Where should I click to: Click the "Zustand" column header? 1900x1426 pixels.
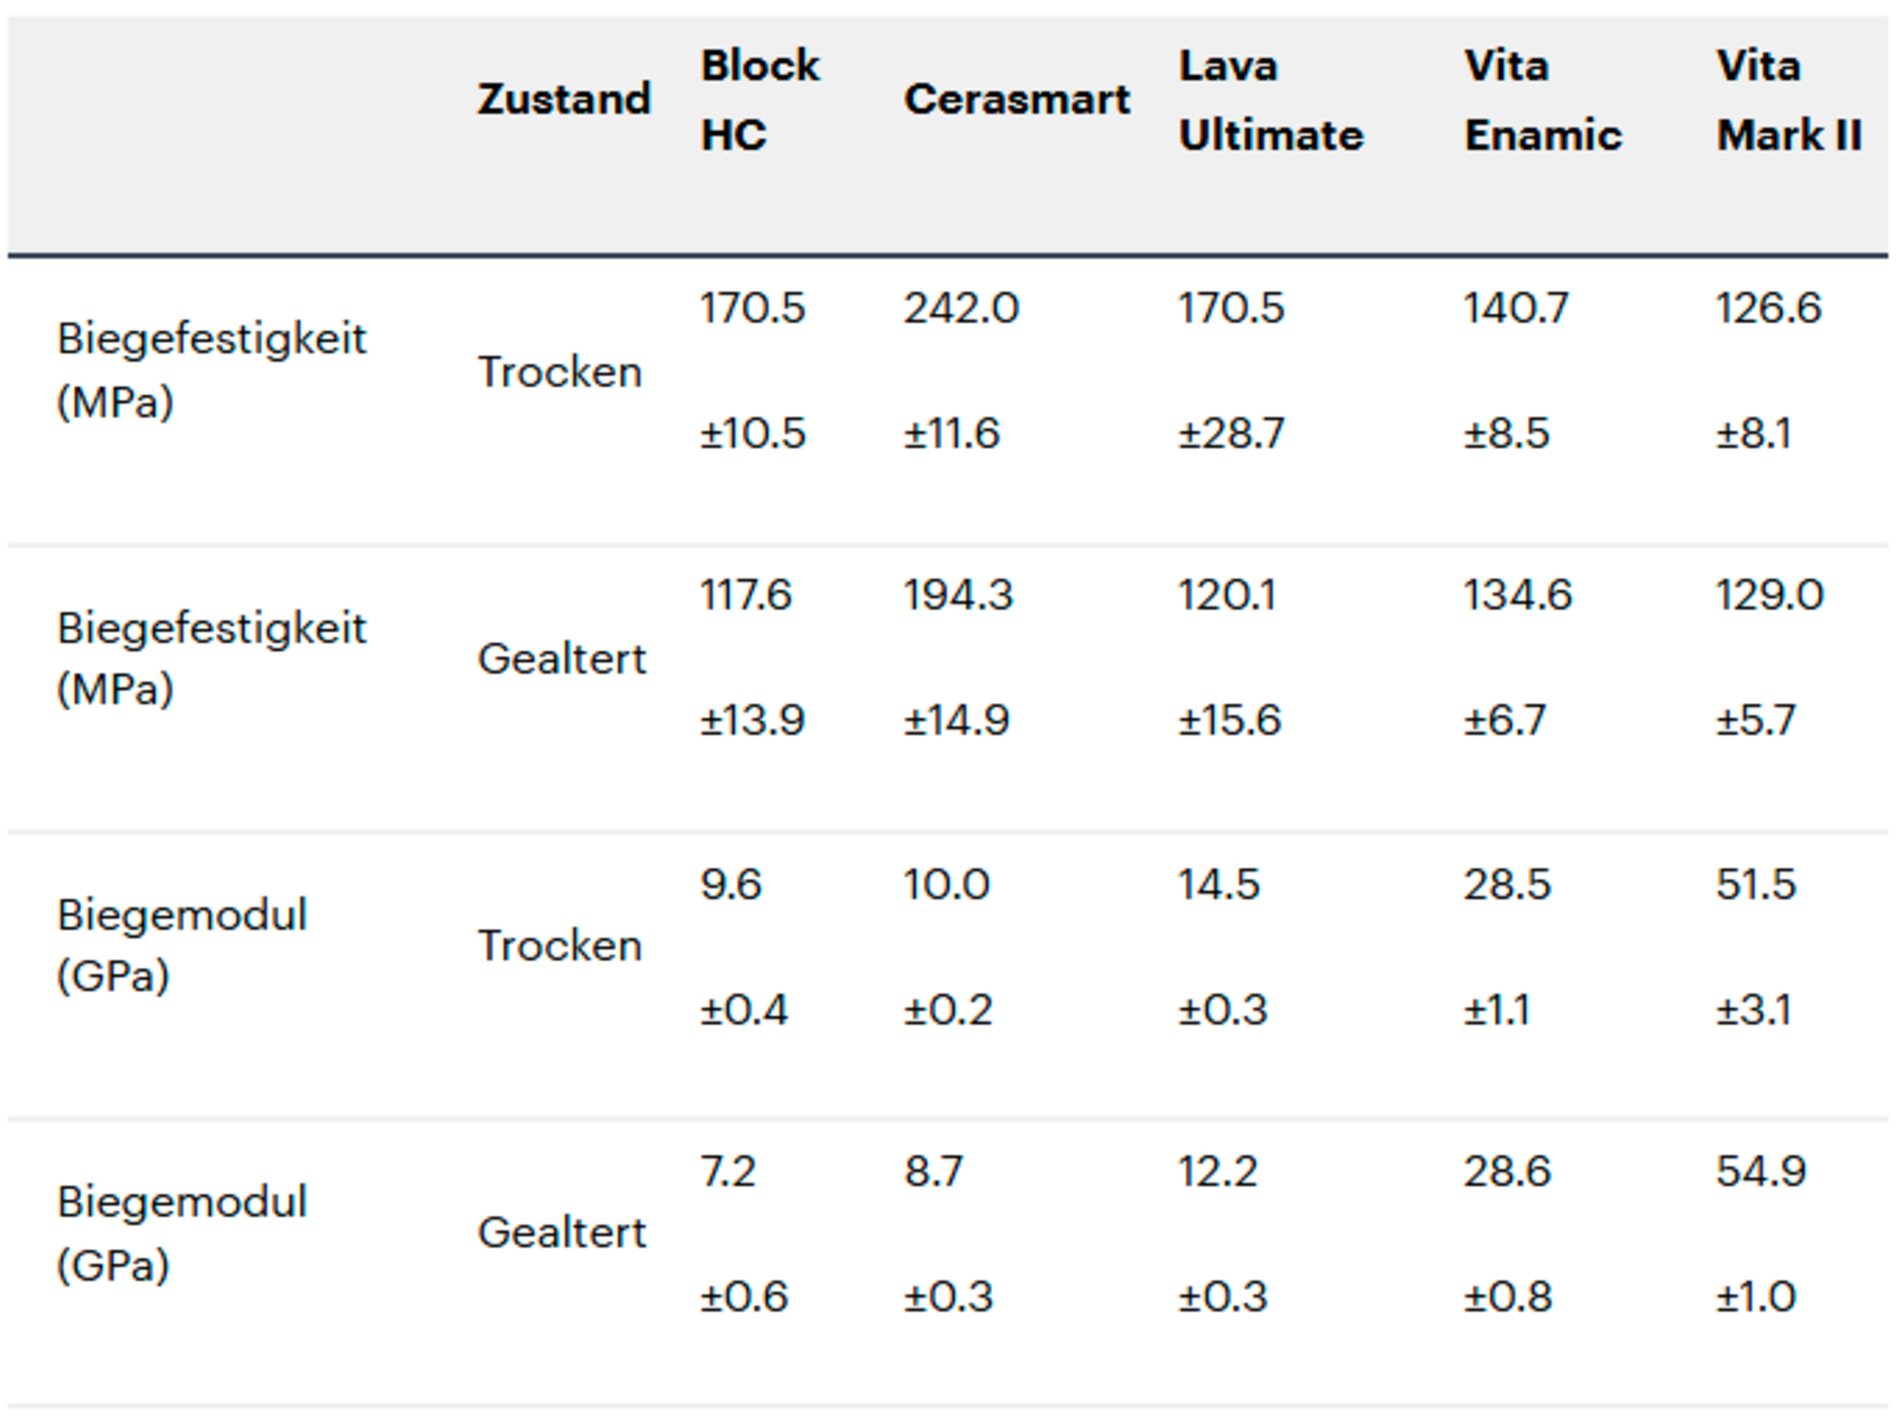[x=563, y=99]
